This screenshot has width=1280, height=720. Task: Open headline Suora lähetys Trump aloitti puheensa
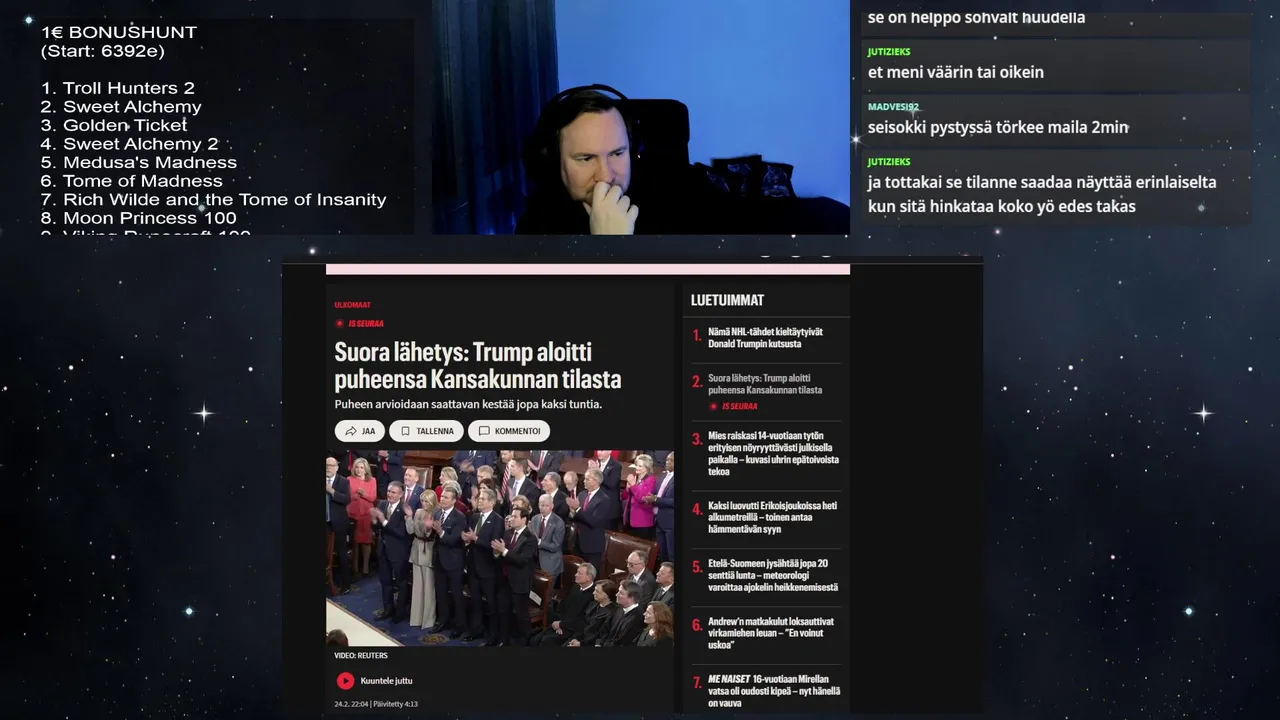pyautogui.click(x=478, y=366)
